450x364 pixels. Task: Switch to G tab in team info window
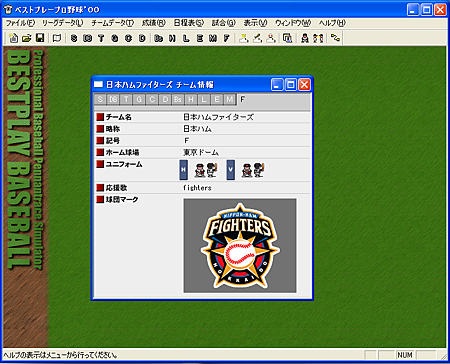pos(139,99)
